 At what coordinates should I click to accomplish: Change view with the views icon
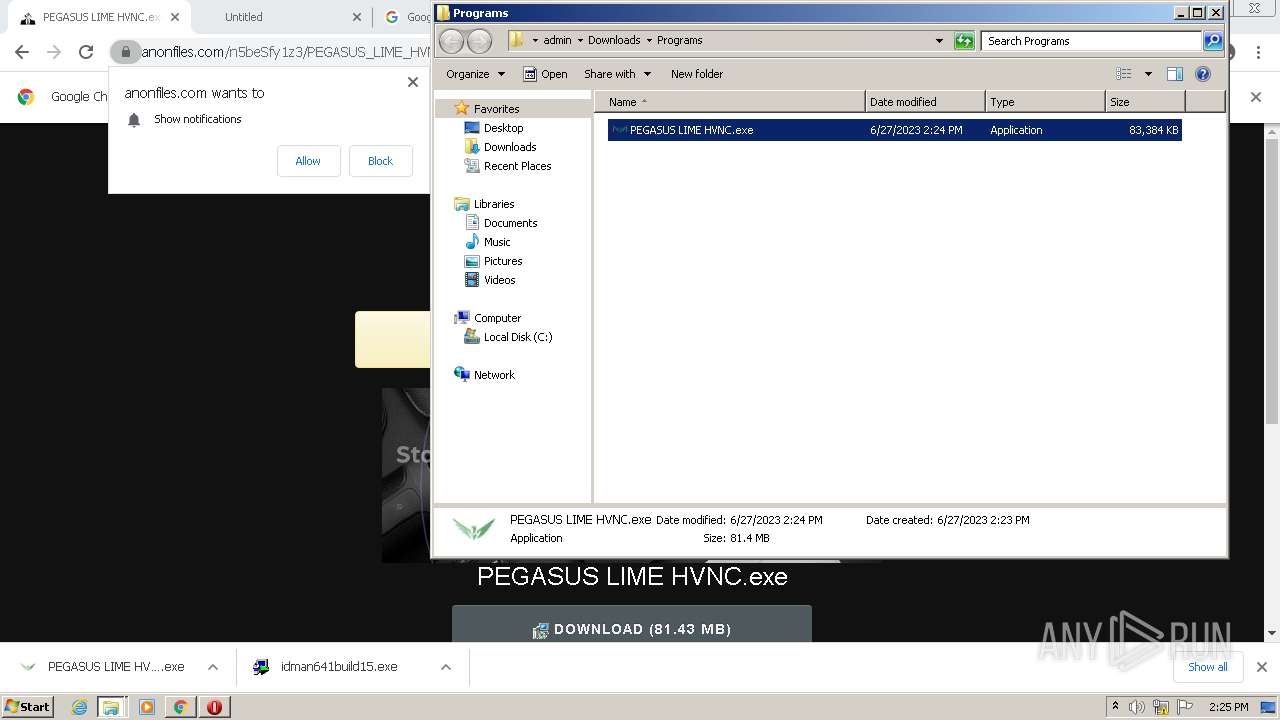(x=1124, y=74)
